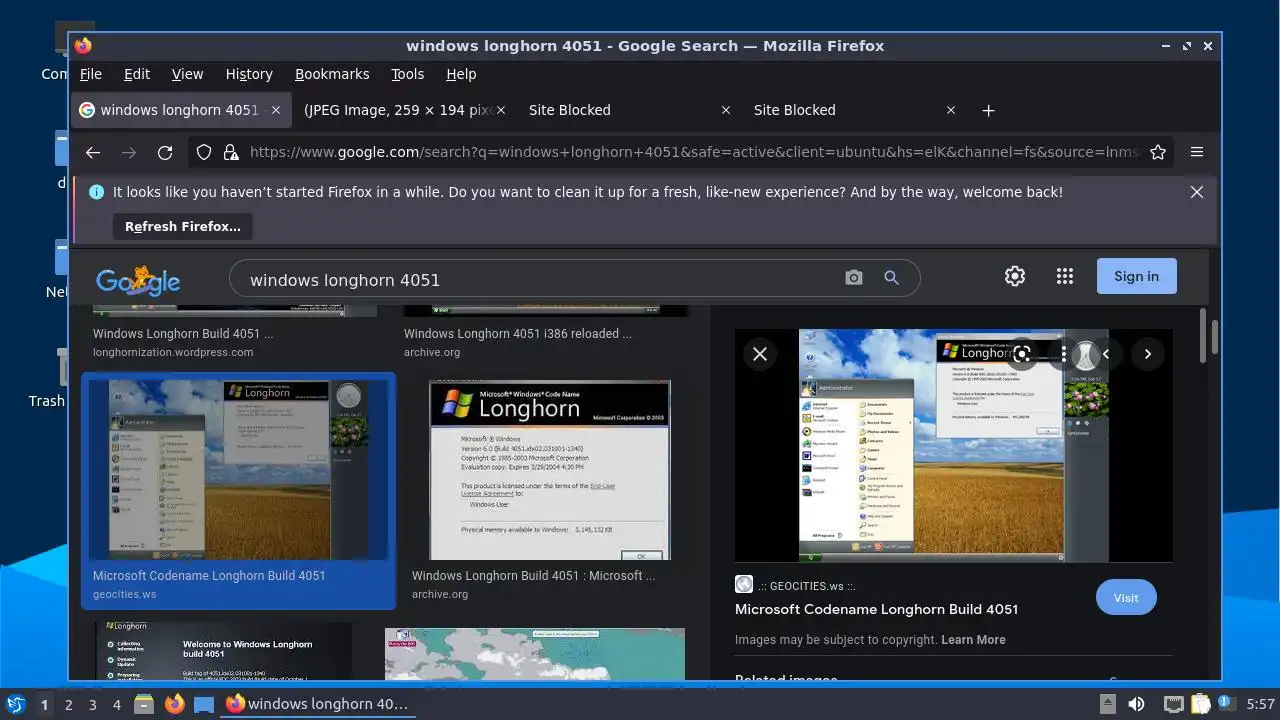Viewport: 1280px width, 720px height.
Task: Launch Firefox from the taskbar quick launcher
Action: (x=174, y=704)
